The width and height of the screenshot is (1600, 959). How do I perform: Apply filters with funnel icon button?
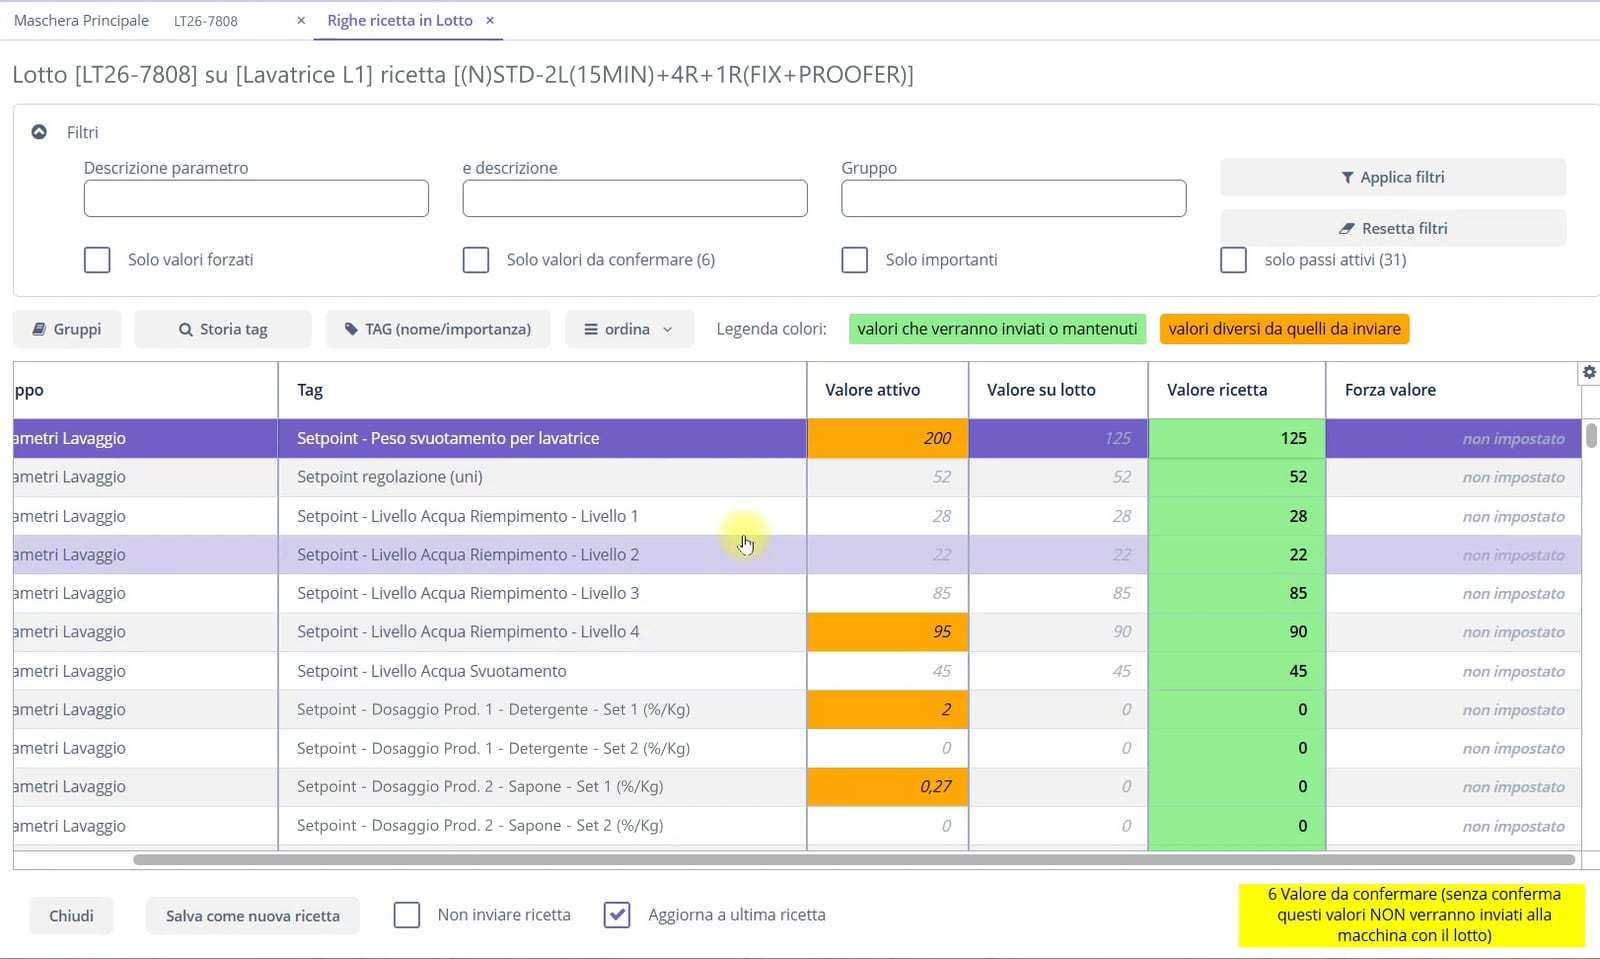[x=1393, y=177]
